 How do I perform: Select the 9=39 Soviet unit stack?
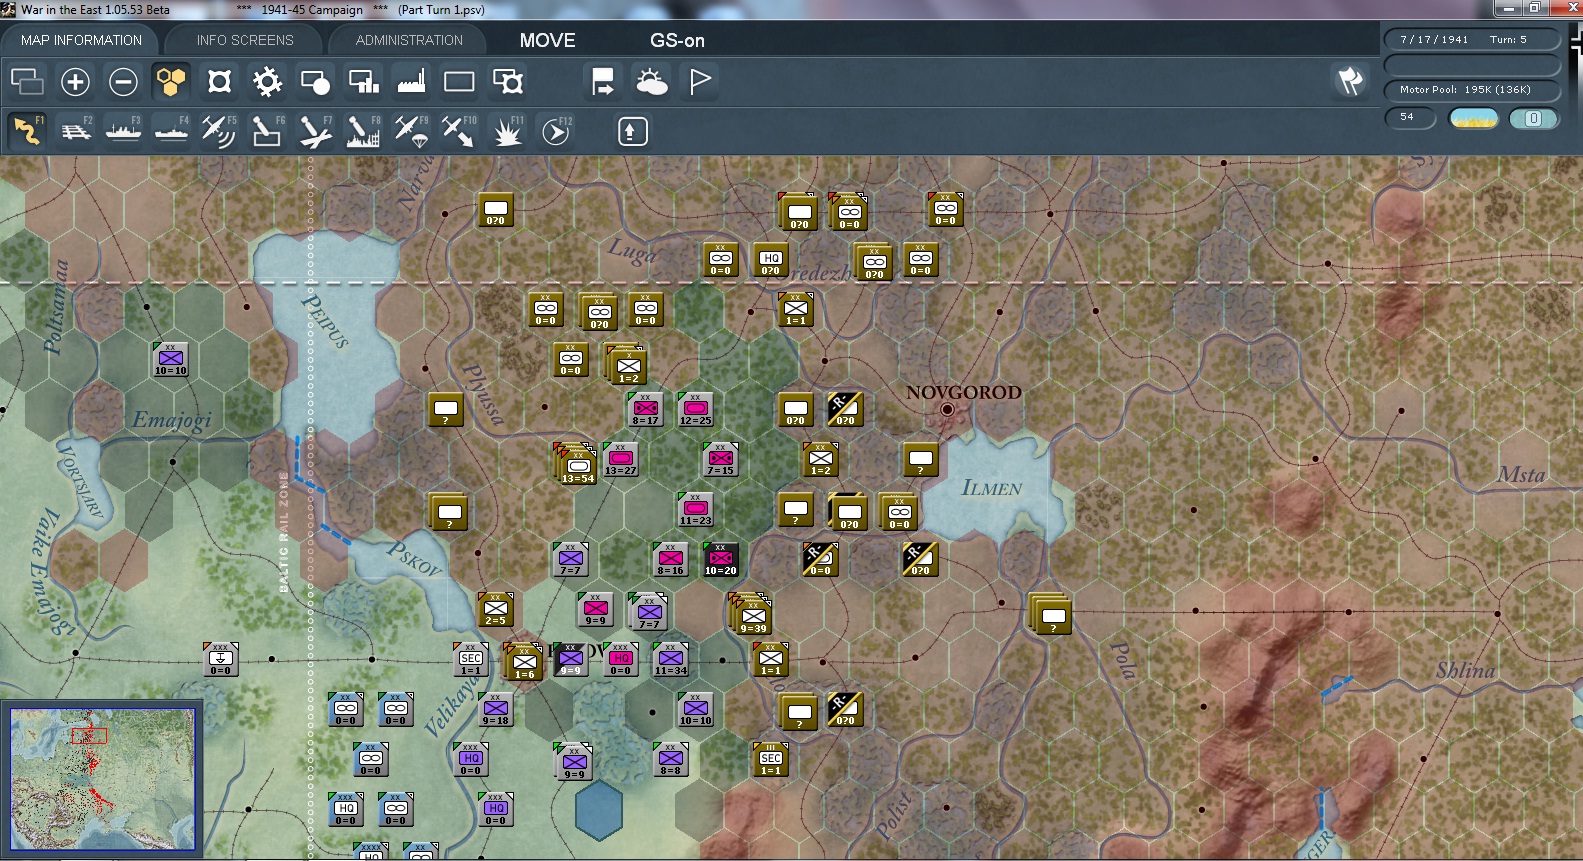click(751, 614)
